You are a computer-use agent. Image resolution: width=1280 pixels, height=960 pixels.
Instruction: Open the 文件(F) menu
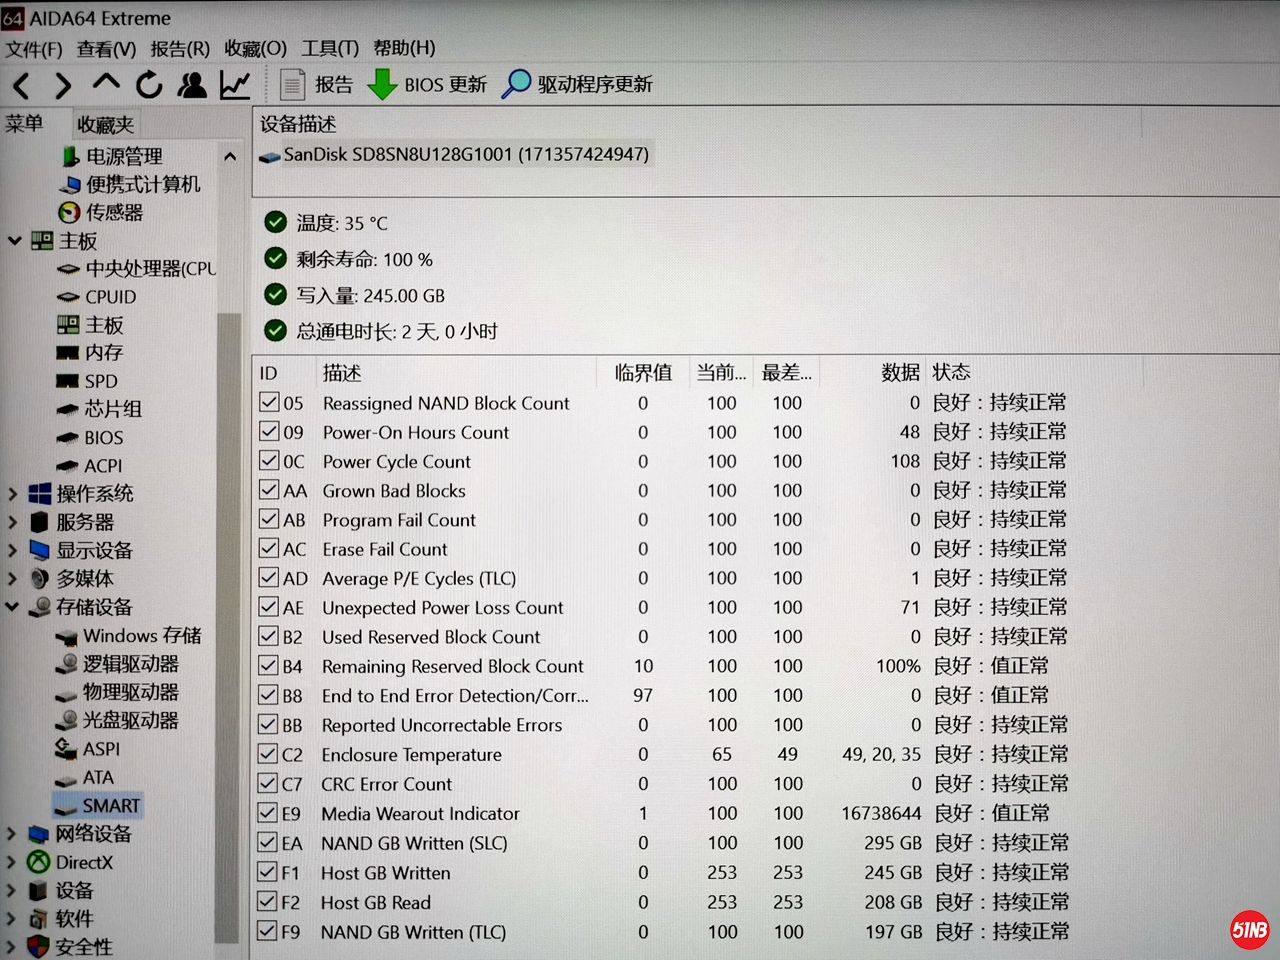34,48
